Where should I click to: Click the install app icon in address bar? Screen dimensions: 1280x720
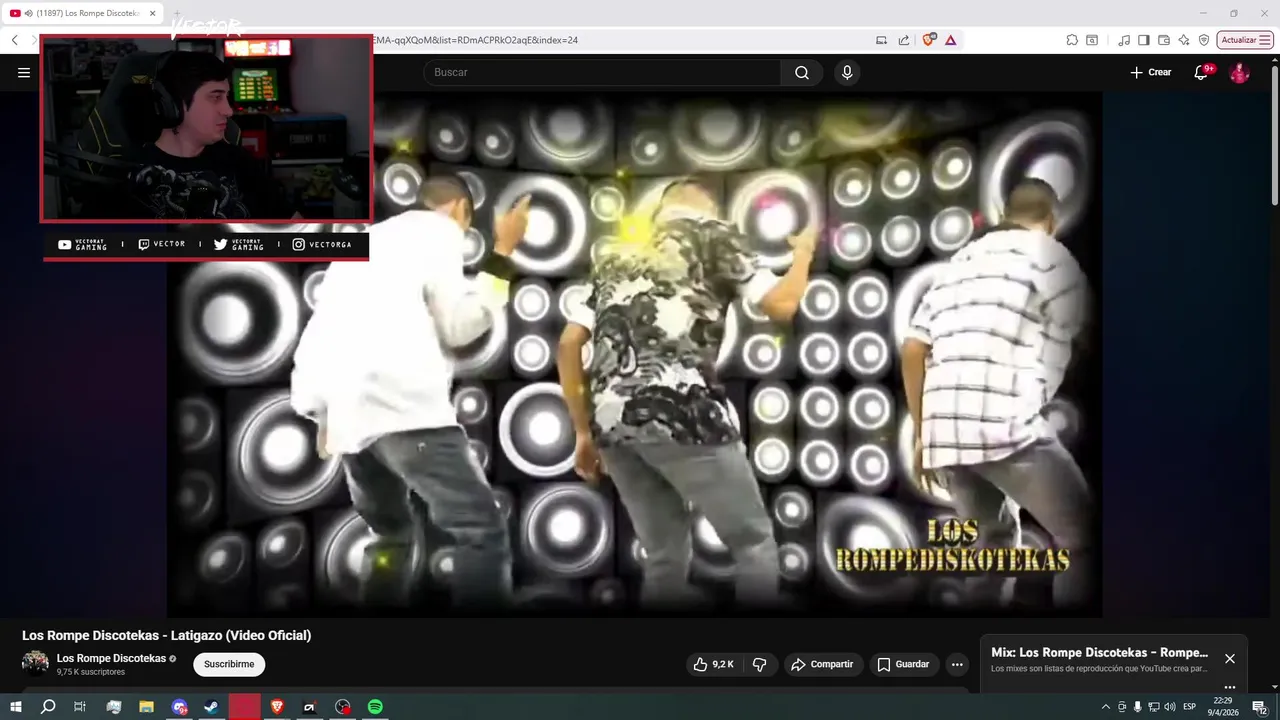tap(881, 40)
